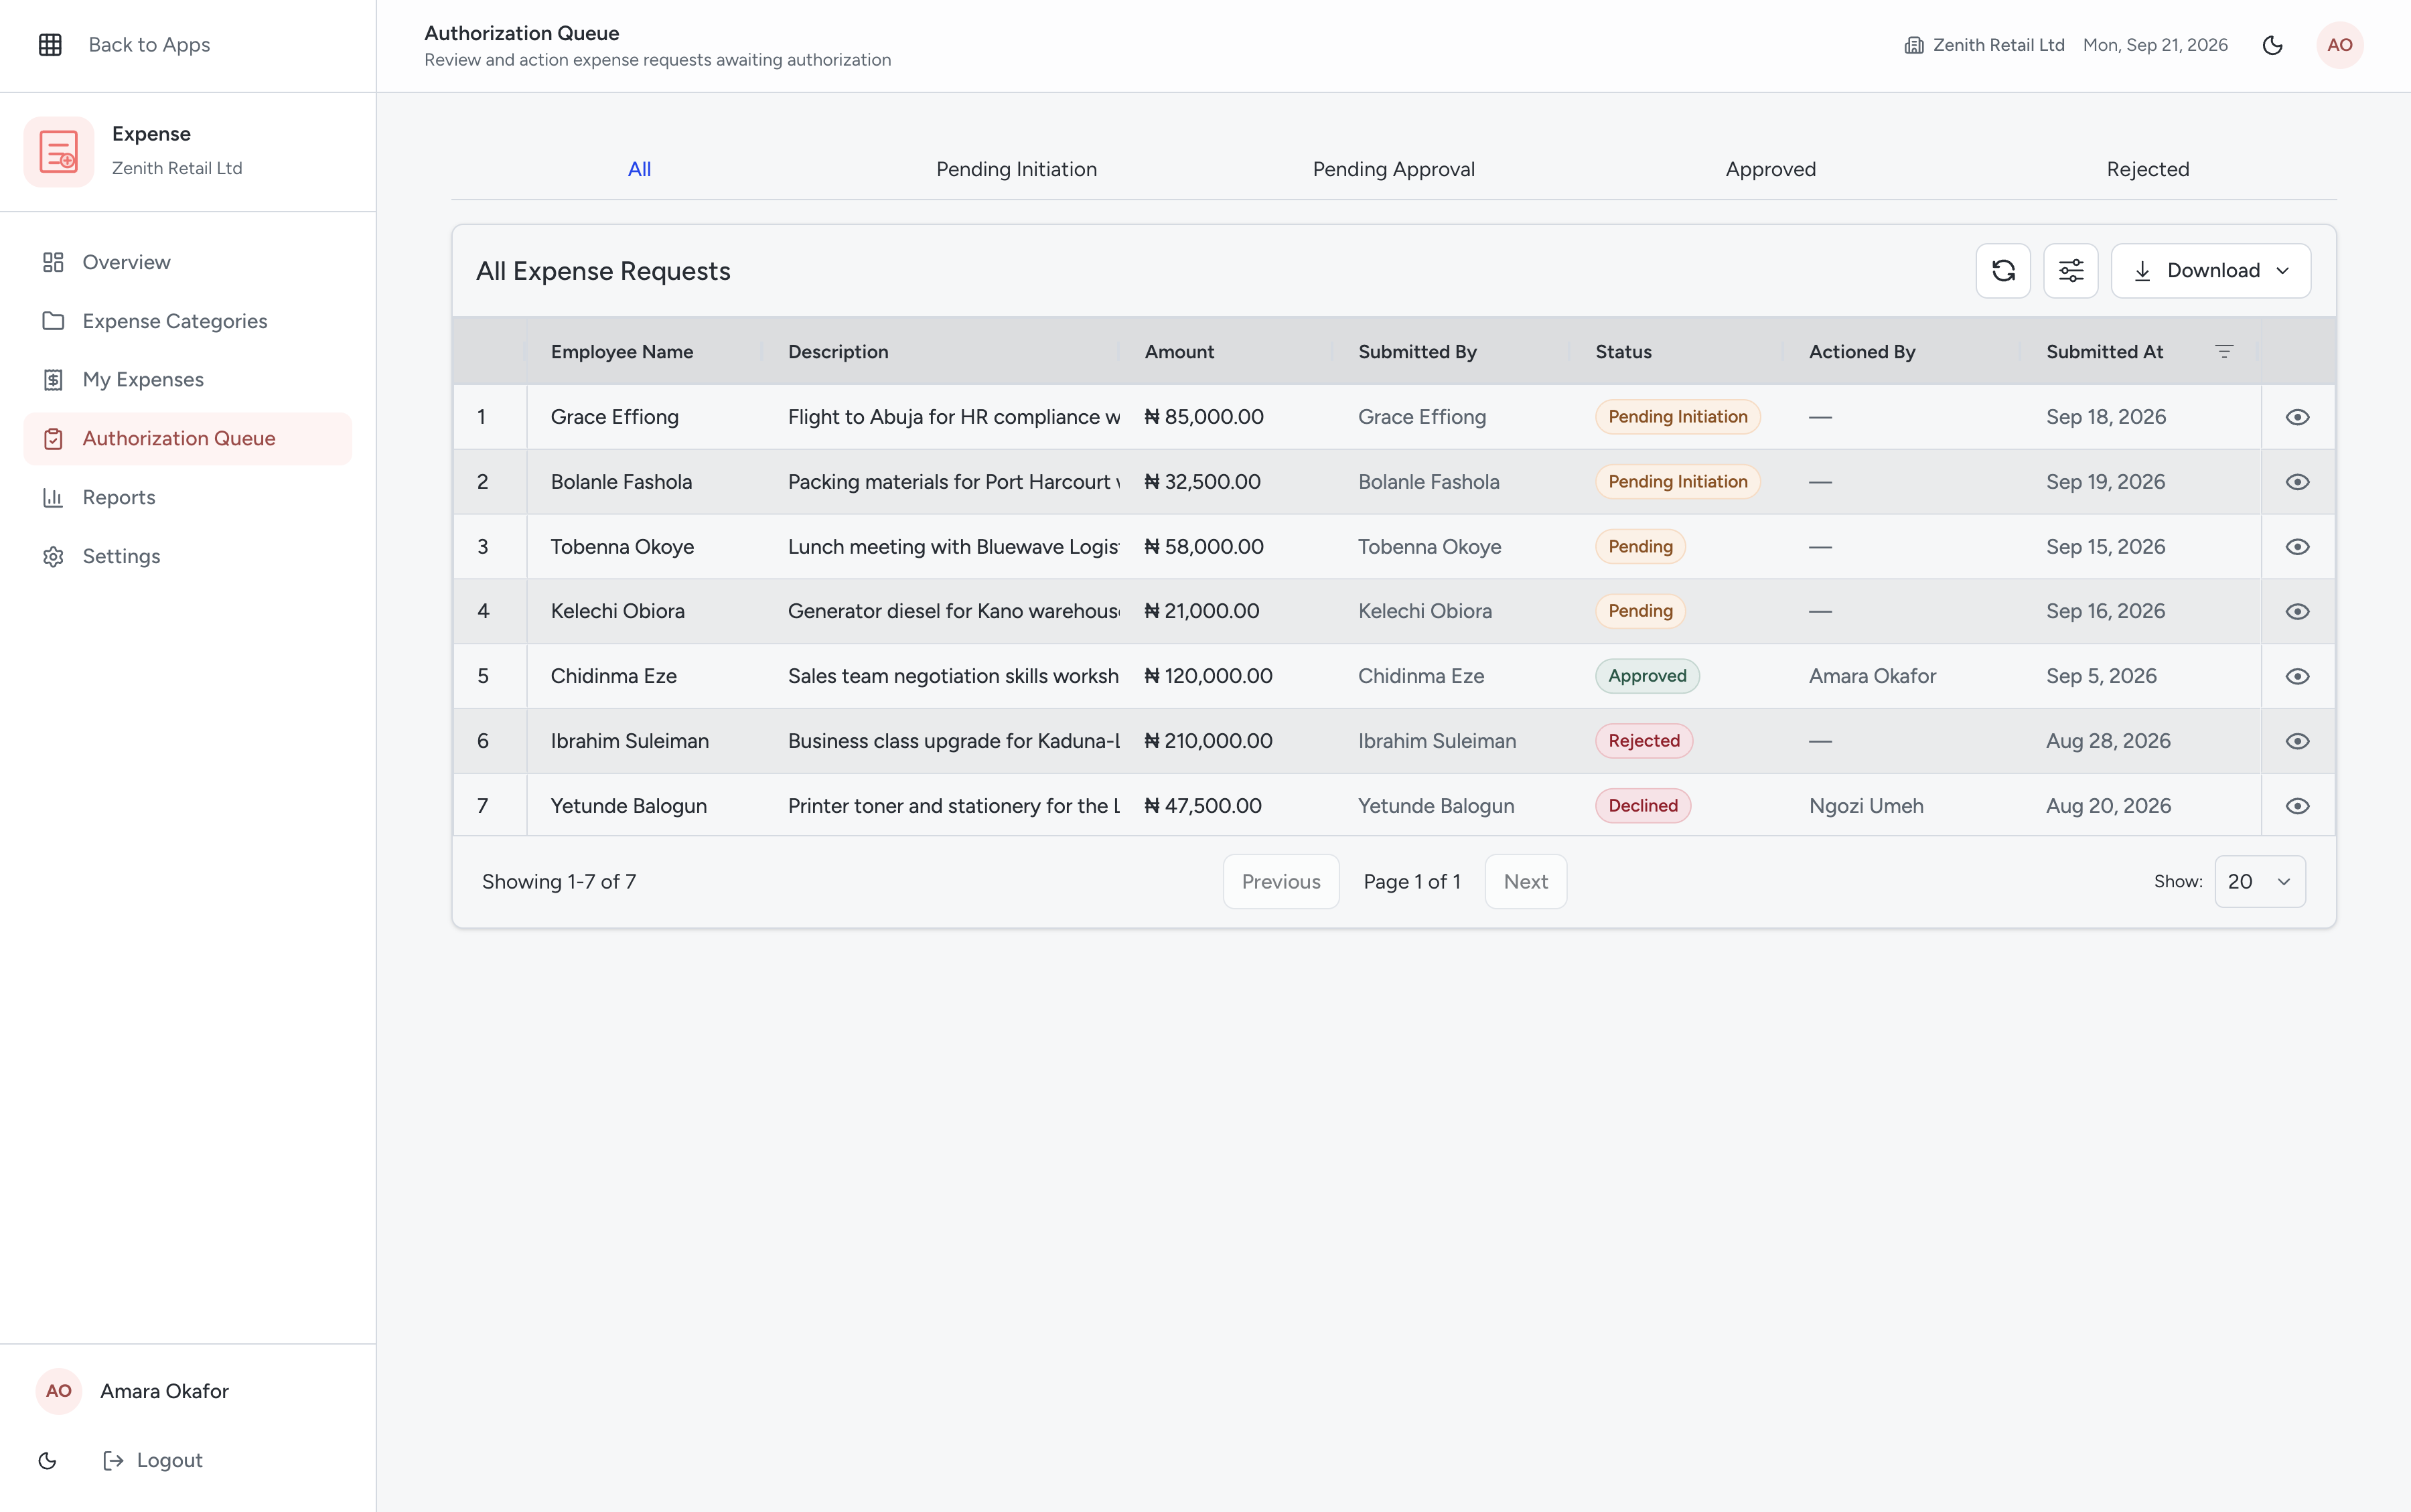Click the Amount column header

[x=1179, y=351]
